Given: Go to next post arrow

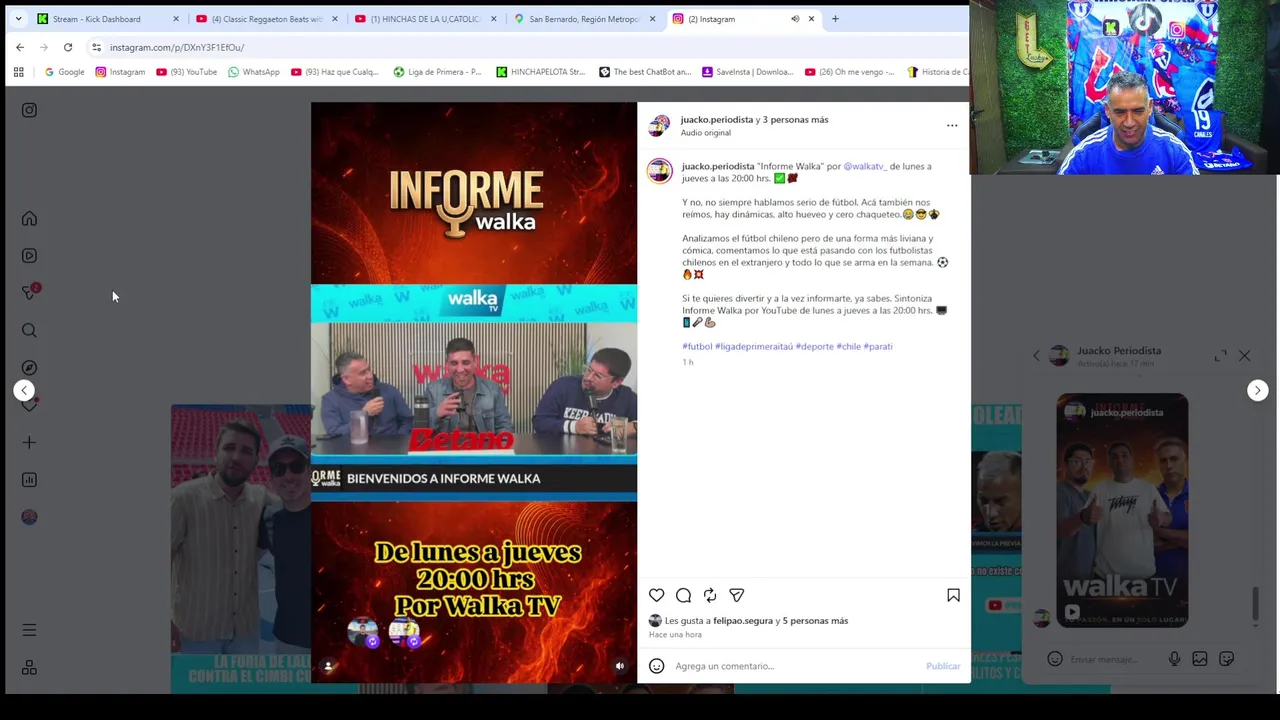Looking at the screenshot, I should [1257, 391].
